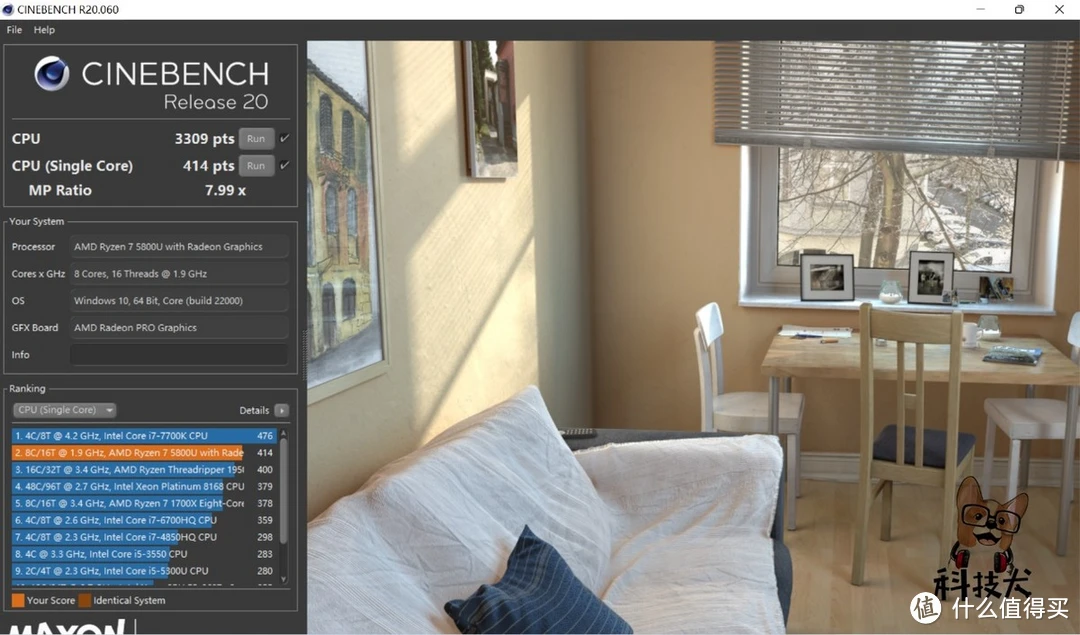Click the 414 pts single core score
The width and height of the screenshot is (1080, 635).
[209, 165]
